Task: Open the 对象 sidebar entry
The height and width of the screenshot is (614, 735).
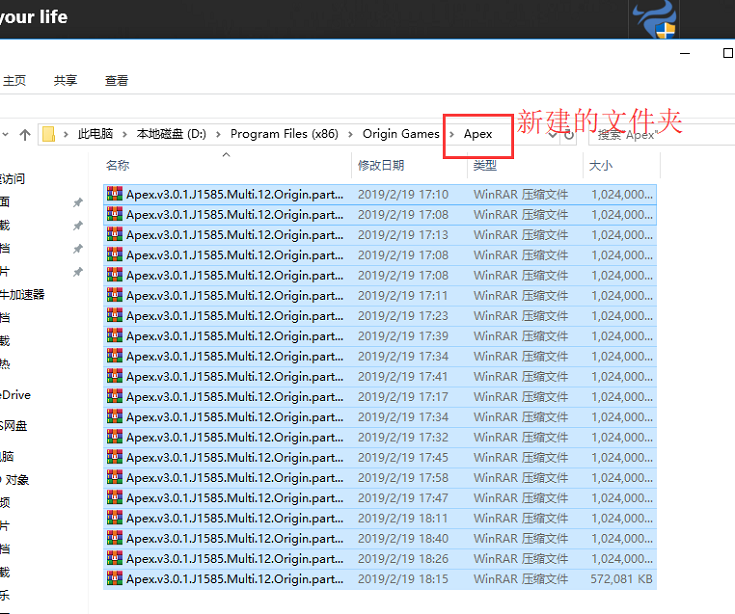Action: point(17,479)
